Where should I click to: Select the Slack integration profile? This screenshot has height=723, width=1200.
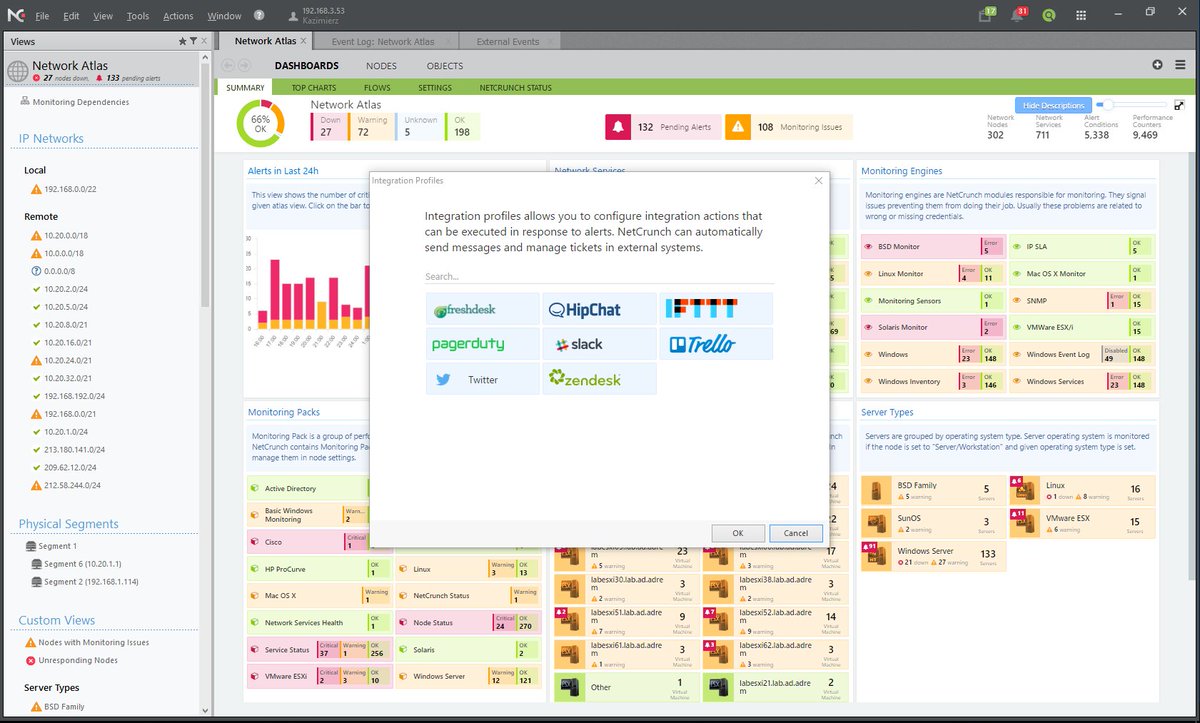(x=600, y=344)
